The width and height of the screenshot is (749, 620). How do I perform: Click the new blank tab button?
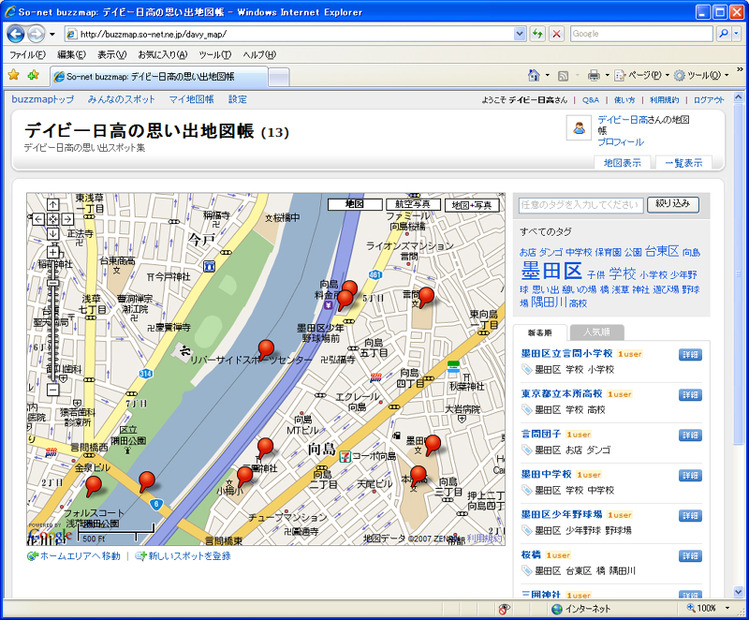[279, 77]
